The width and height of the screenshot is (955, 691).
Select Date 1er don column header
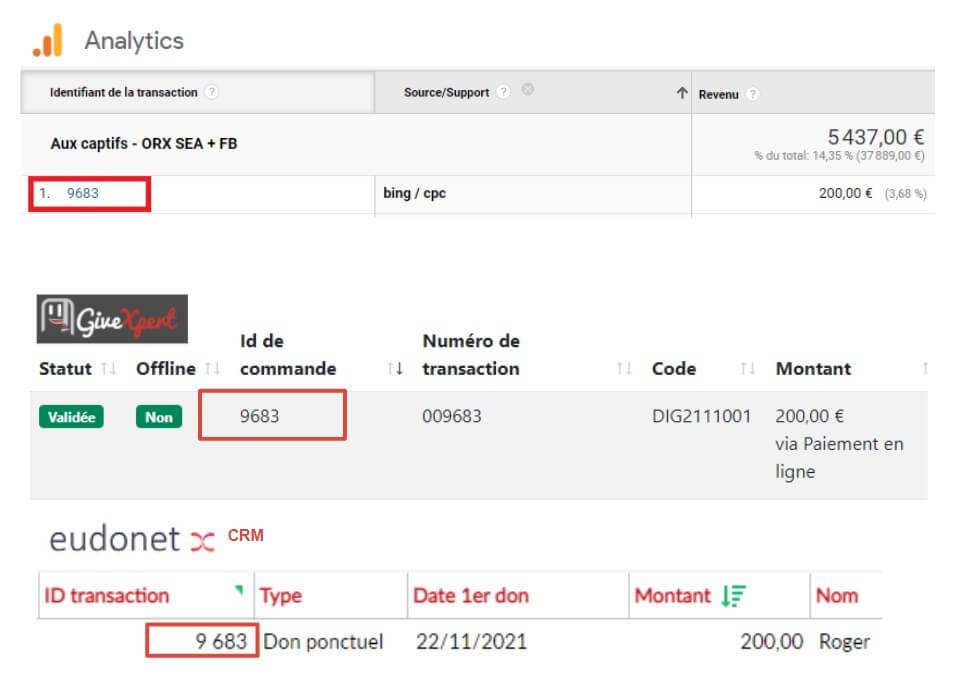(x=471, y=596)
